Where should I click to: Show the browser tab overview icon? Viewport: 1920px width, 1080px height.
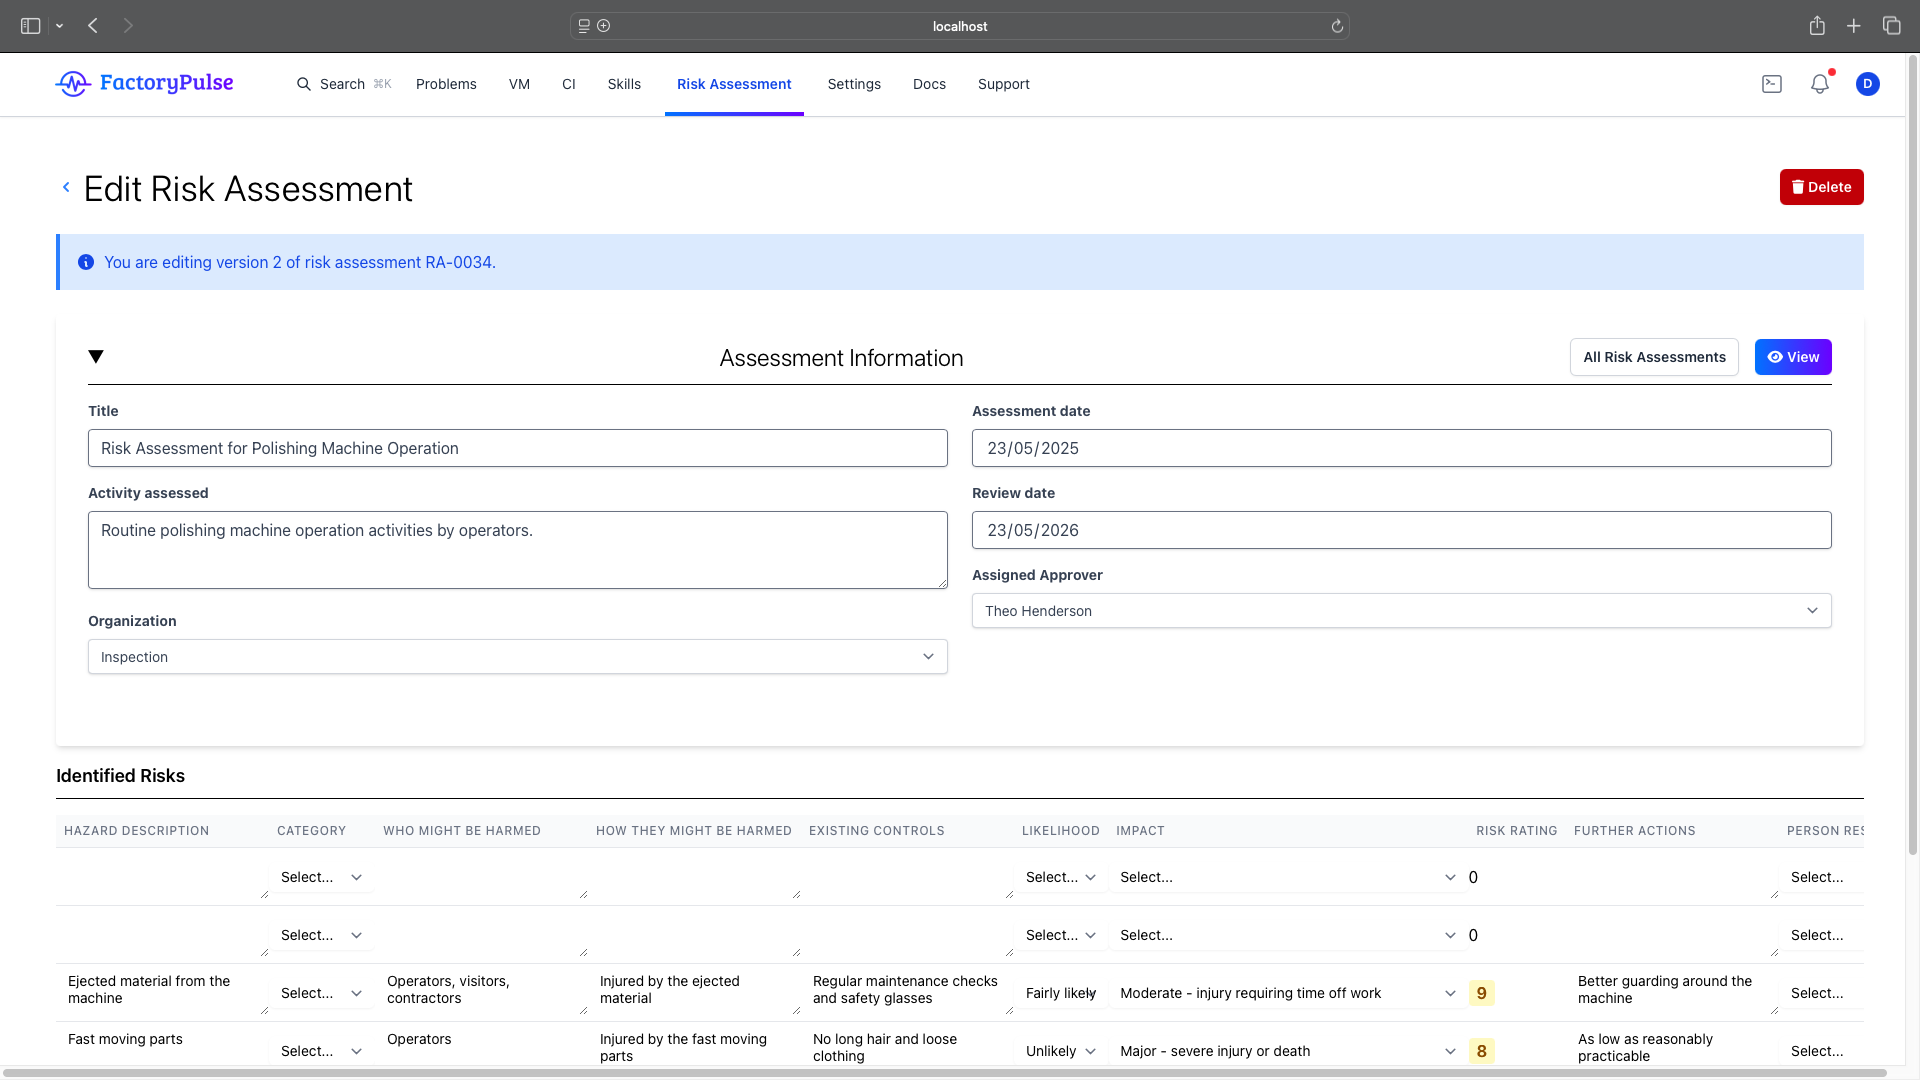point(1891,26)
